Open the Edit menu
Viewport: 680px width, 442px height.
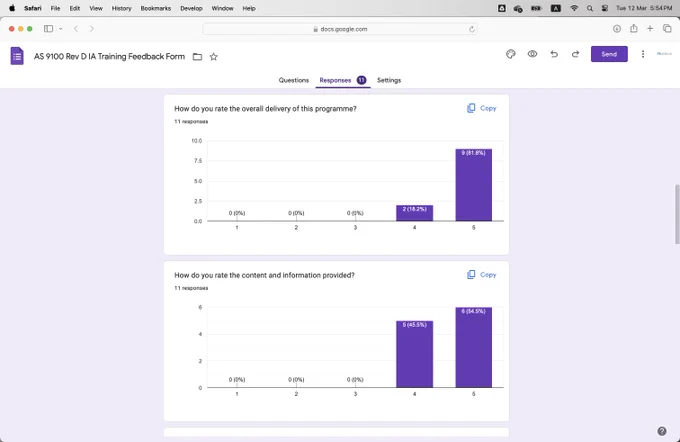pos(75,8)
